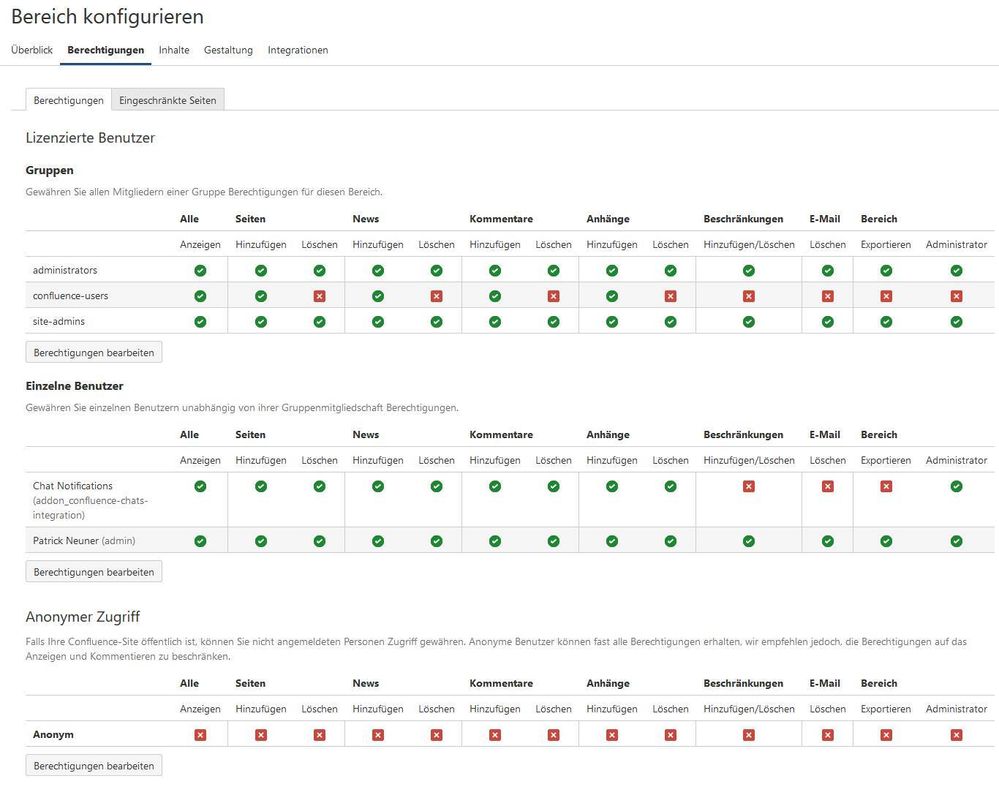
Task: Open the Gestaltung tab
Action: (x=228, y=50)
